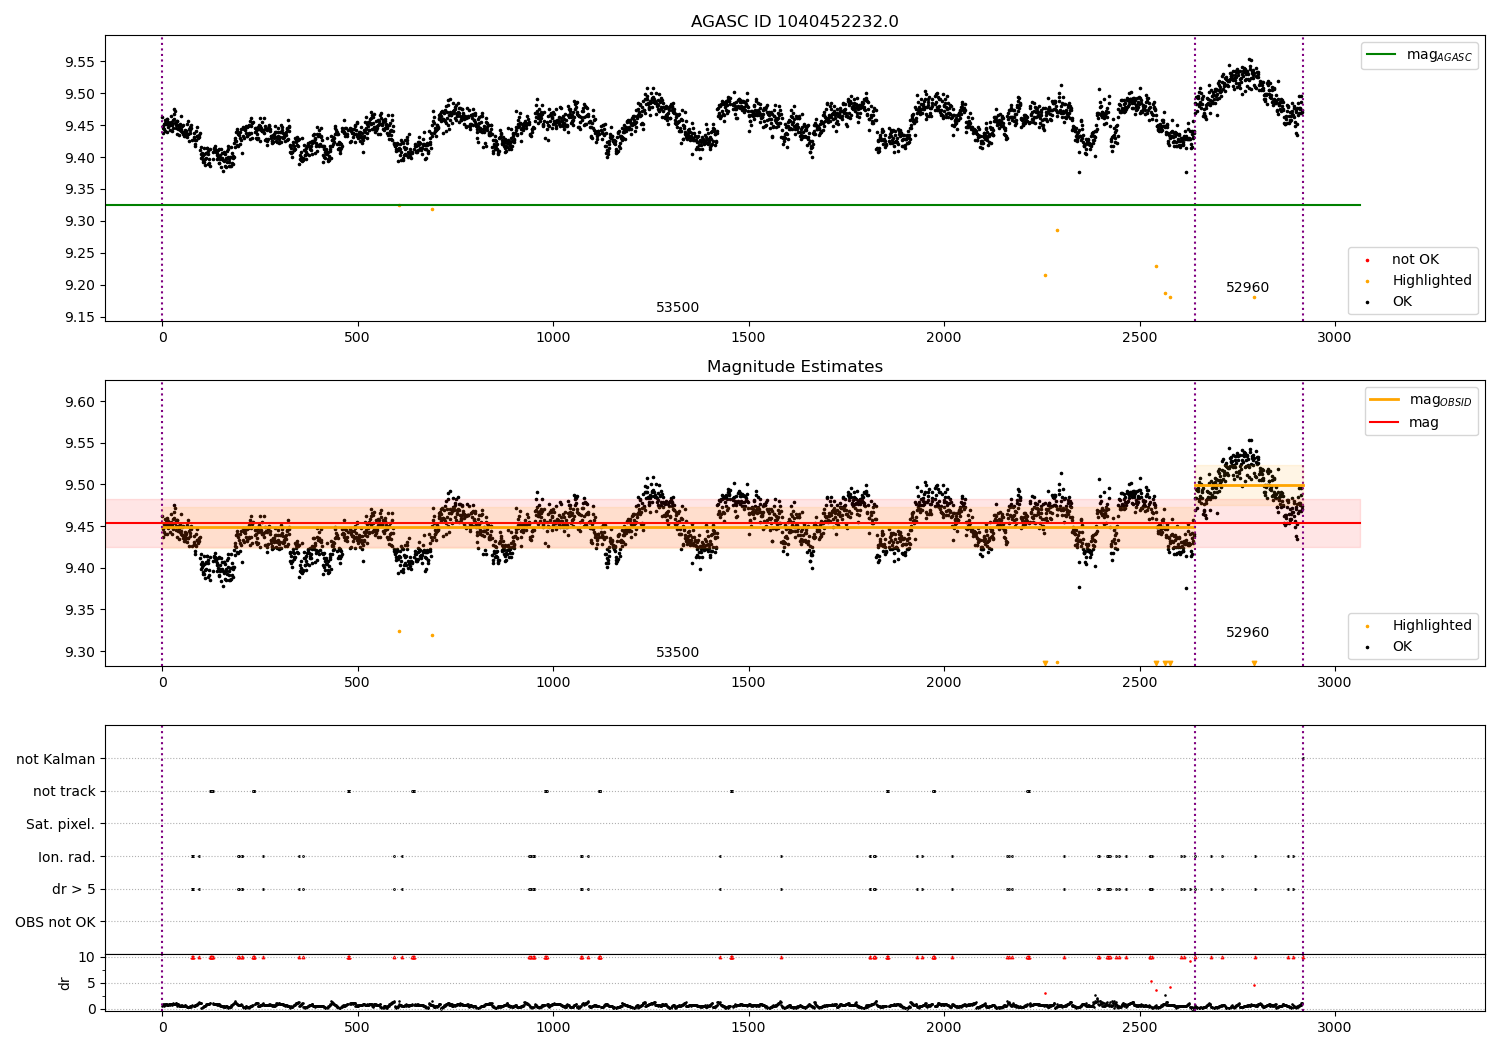
Task: Click the 53500 label in middle plot
Action: click(x=677, y=653)
